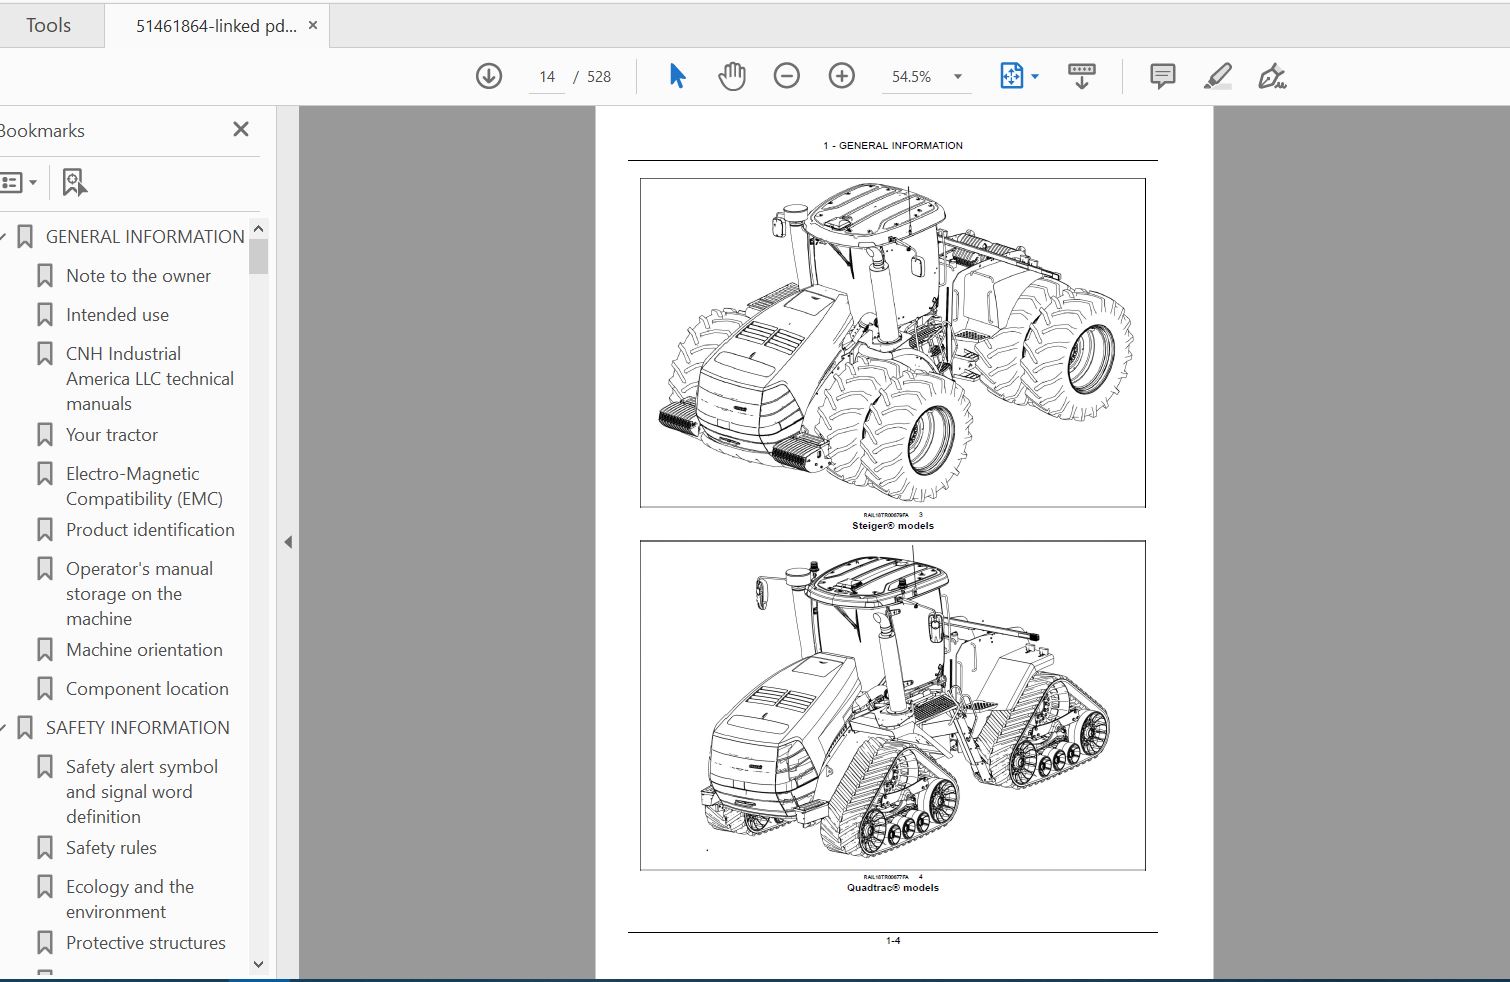Select the Highlight text pen tool
The height and width of the screenshot is (982, 1510).
tap(1217, 76)
